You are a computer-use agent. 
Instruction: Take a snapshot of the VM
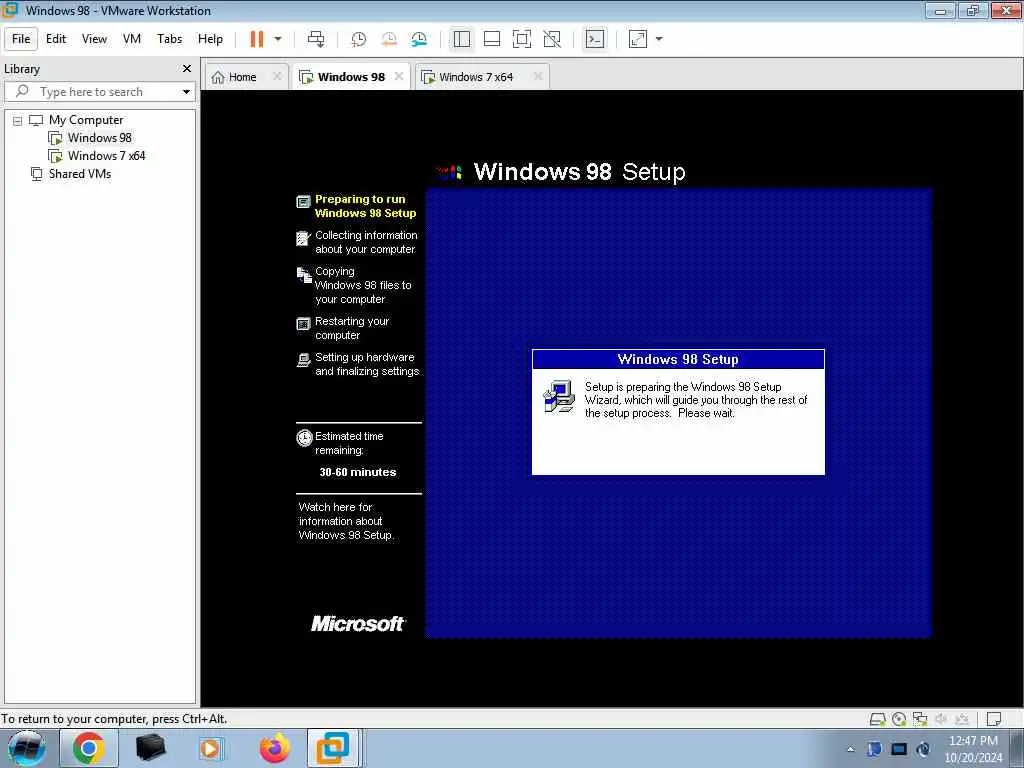pyautogui.click(x=359, y=39)
